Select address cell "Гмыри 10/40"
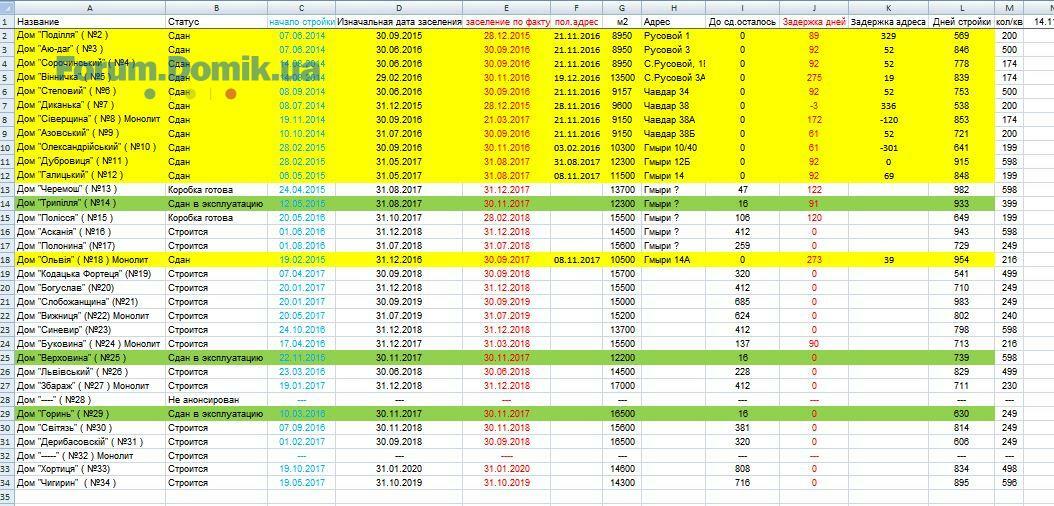This screenshot has height=506, width=1054. (x=674, y=147)
